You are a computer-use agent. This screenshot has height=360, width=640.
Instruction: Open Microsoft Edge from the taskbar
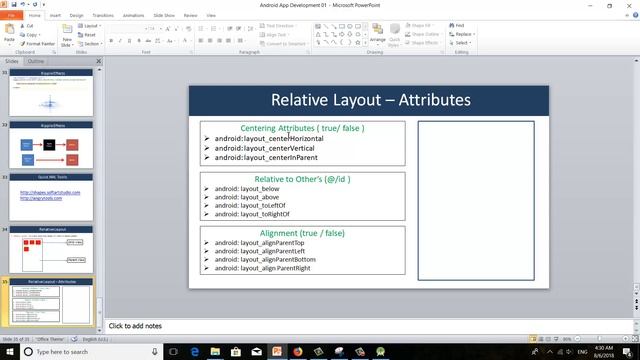(195, 351)
